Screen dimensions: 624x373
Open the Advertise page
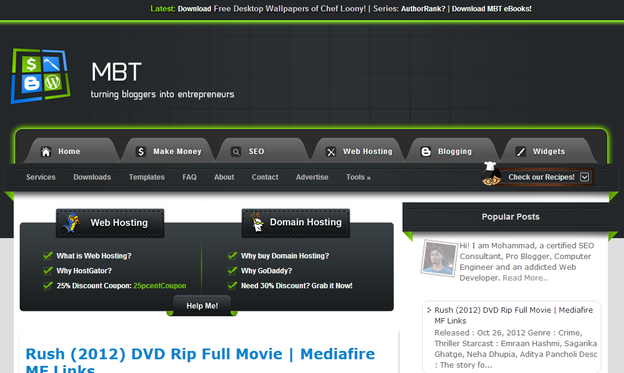(312, 177)
